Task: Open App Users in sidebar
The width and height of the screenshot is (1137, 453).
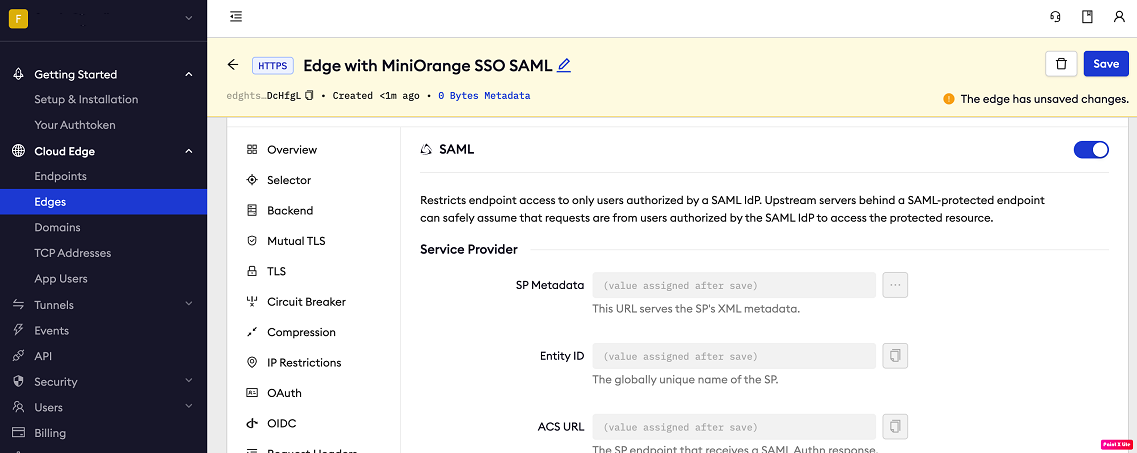Action: (x=61, y=279)
